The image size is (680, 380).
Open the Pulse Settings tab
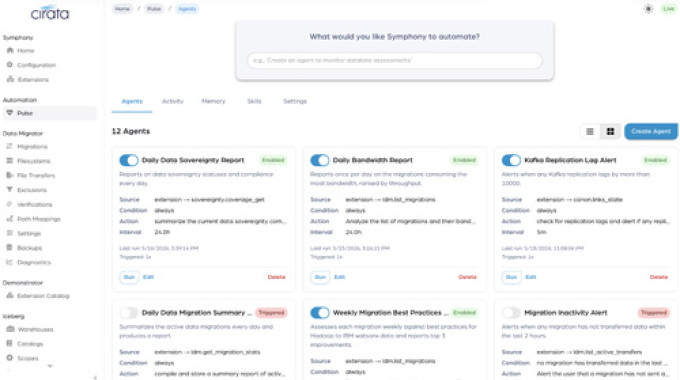(295, 101)
